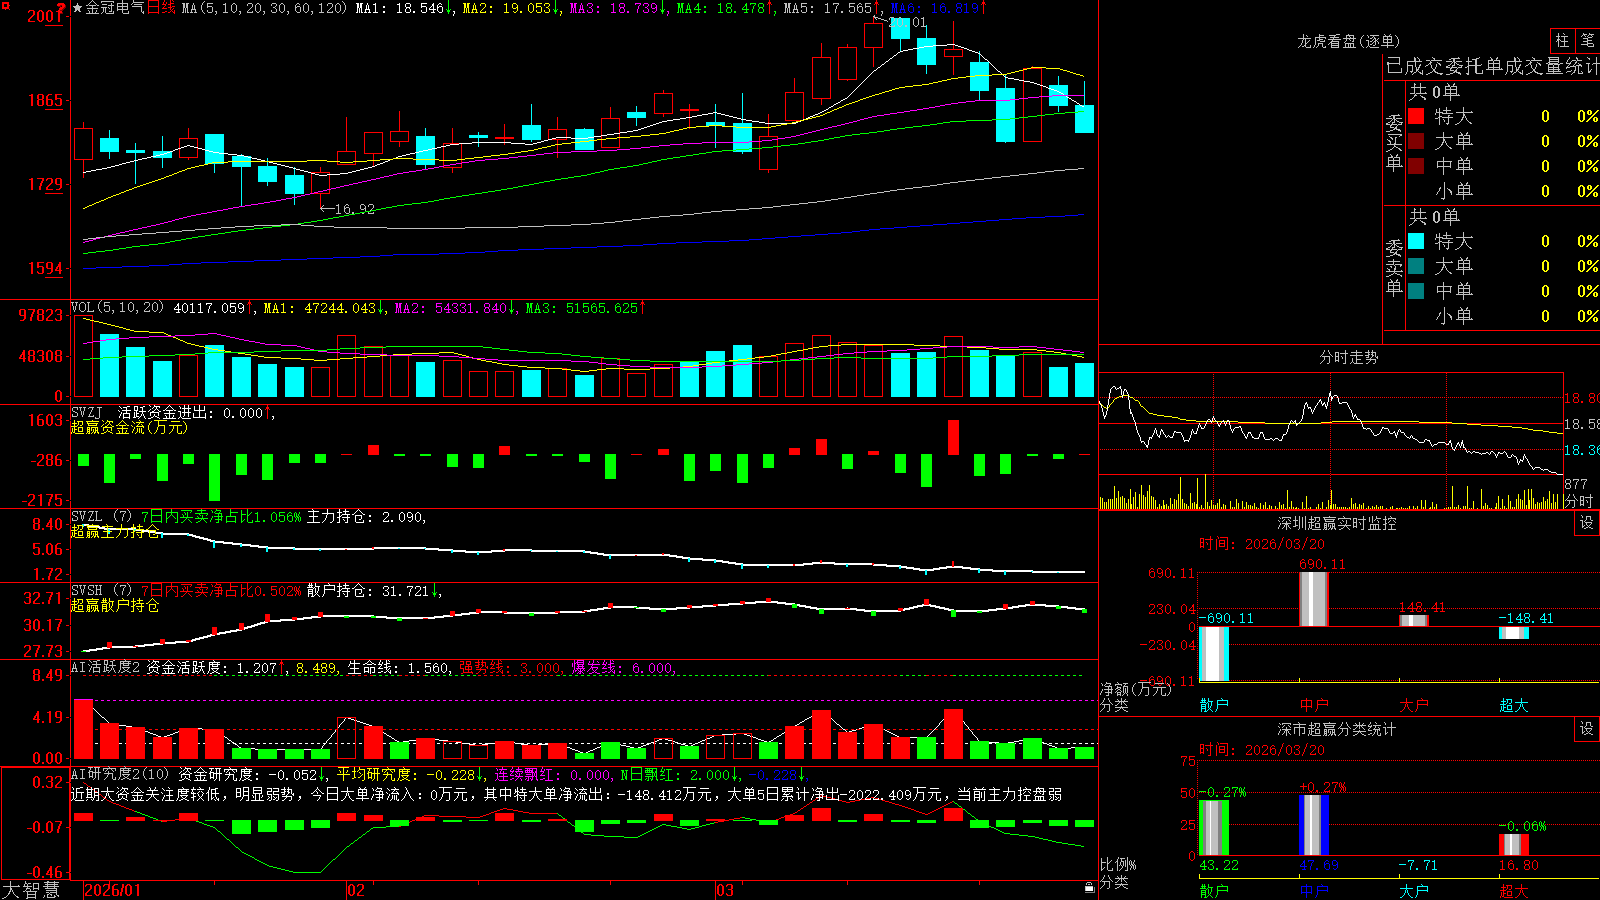Click the 委买单 vertical section label
Screen dimensions: 1600x900
[x=1394, y=142]
